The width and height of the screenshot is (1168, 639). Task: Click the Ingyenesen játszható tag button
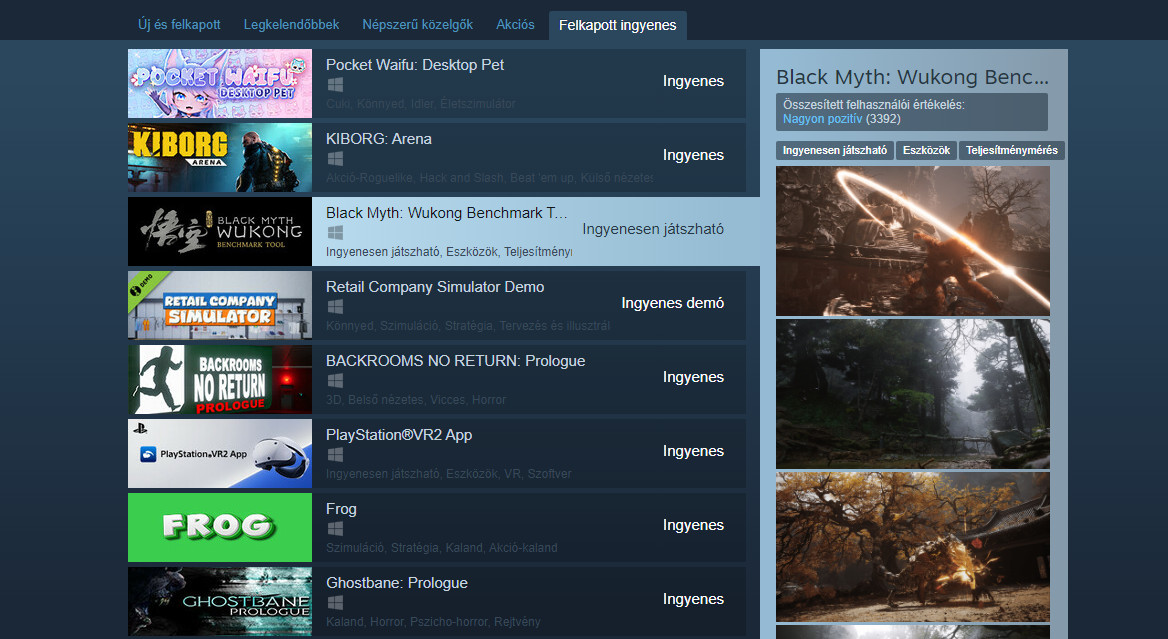click(834, 150)
